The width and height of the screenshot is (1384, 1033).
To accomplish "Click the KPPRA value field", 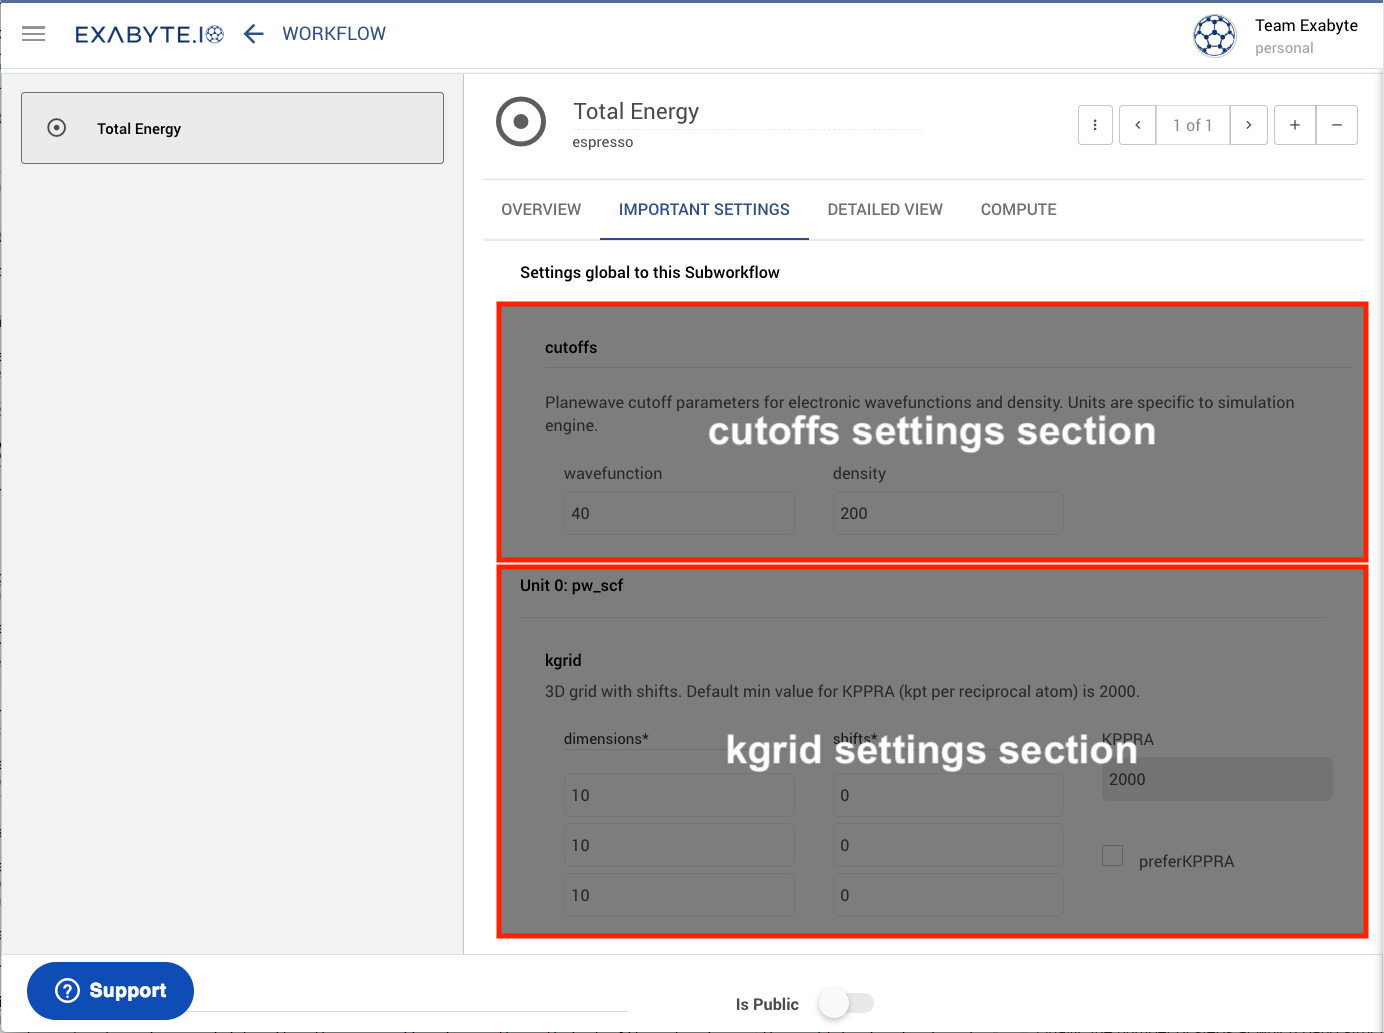I will [x=1216, y=780].
